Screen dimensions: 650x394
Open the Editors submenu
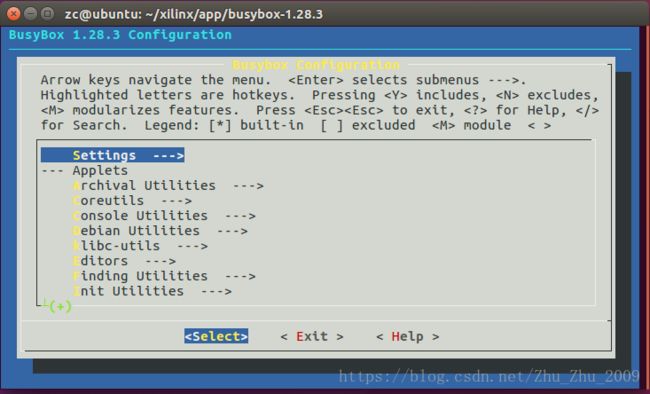[124, 261]
